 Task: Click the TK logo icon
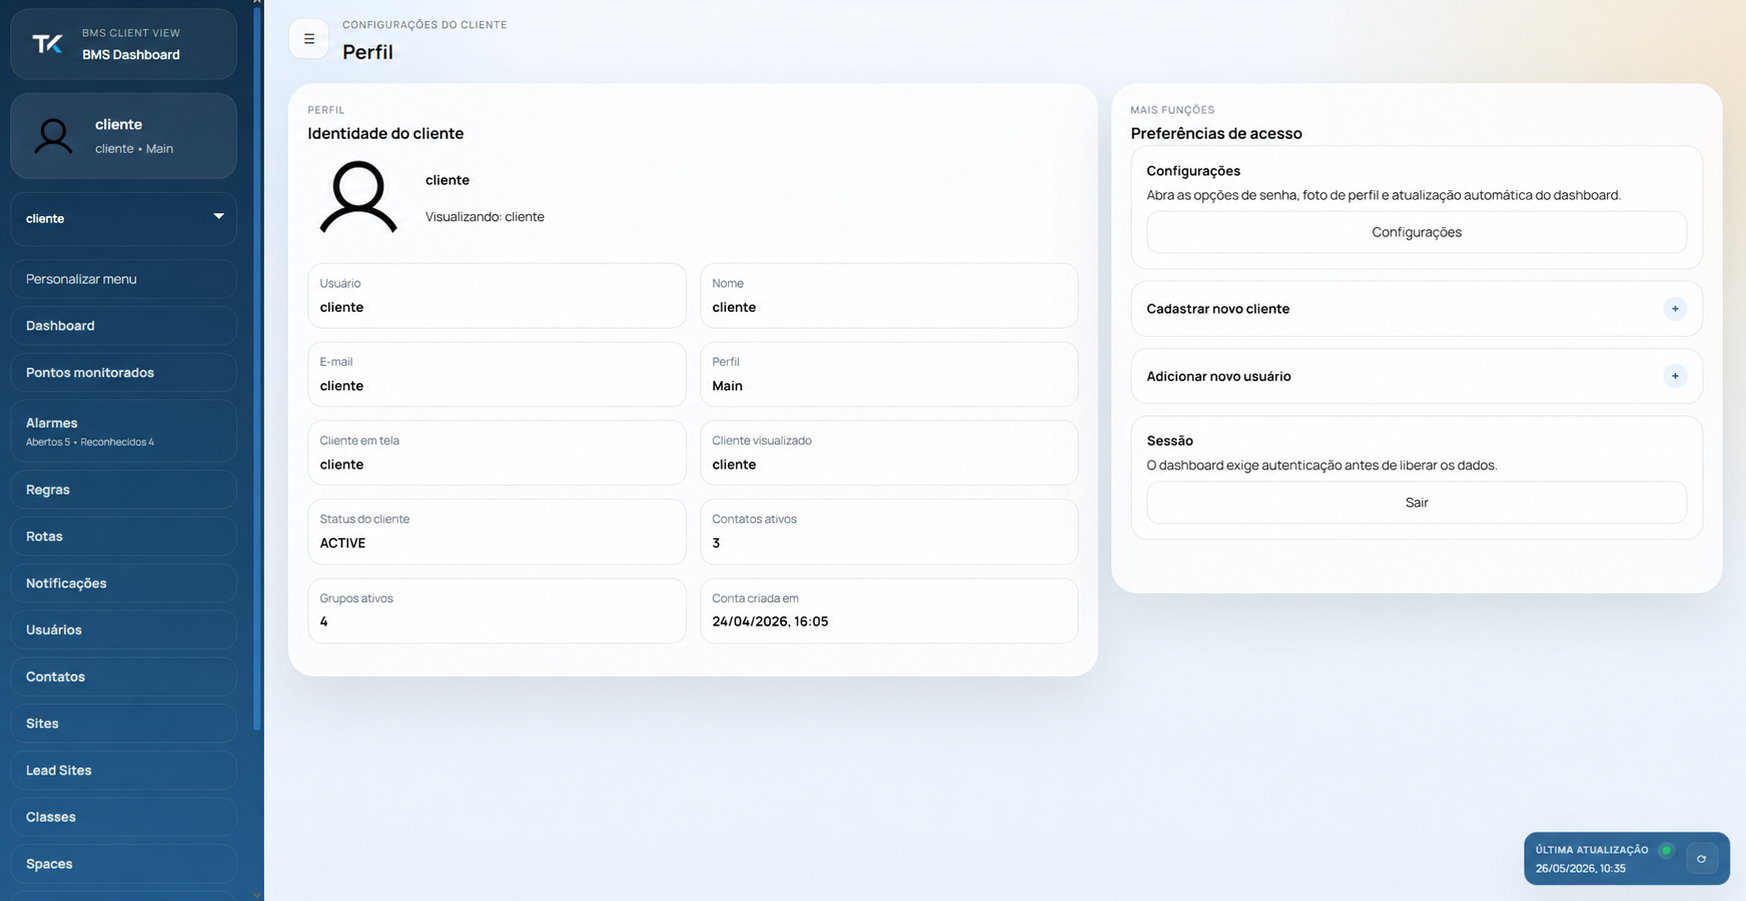pos(47,44)
